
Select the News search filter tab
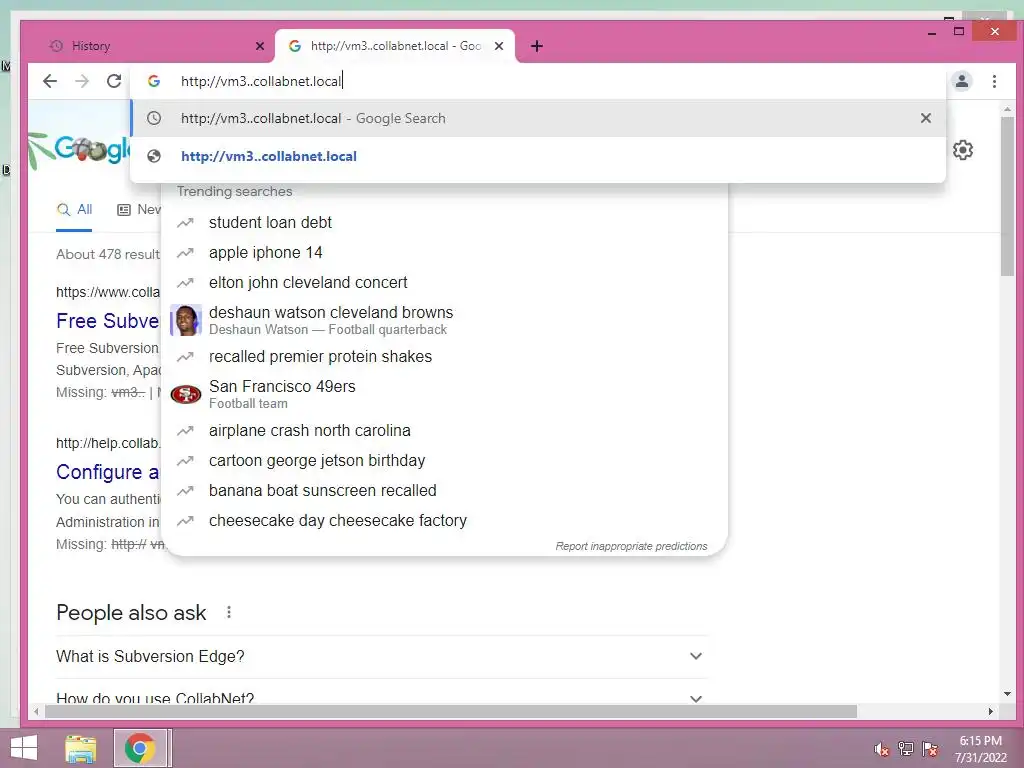[138, 210]
